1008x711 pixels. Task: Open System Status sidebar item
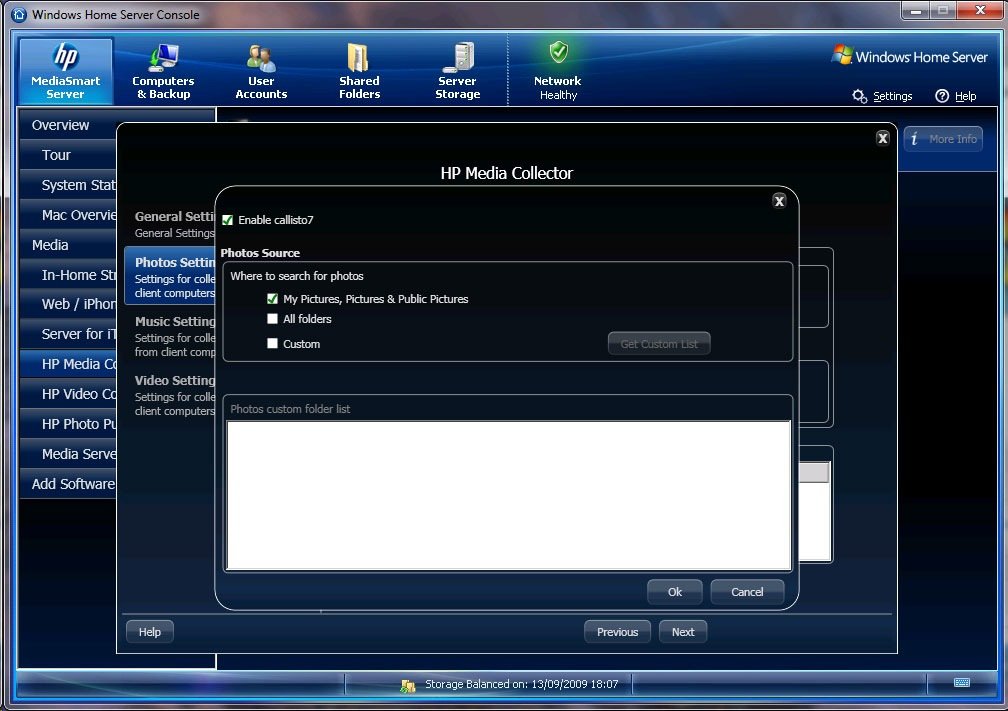(68, 185)
